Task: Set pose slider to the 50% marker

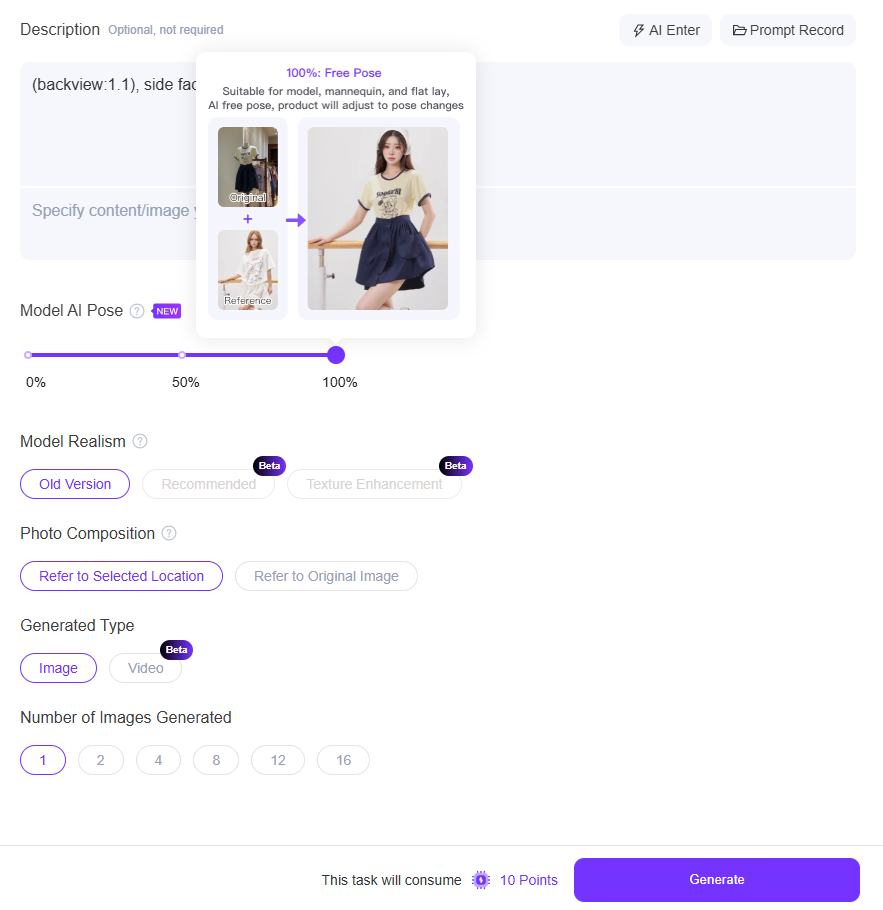Action: coord(182,355)
